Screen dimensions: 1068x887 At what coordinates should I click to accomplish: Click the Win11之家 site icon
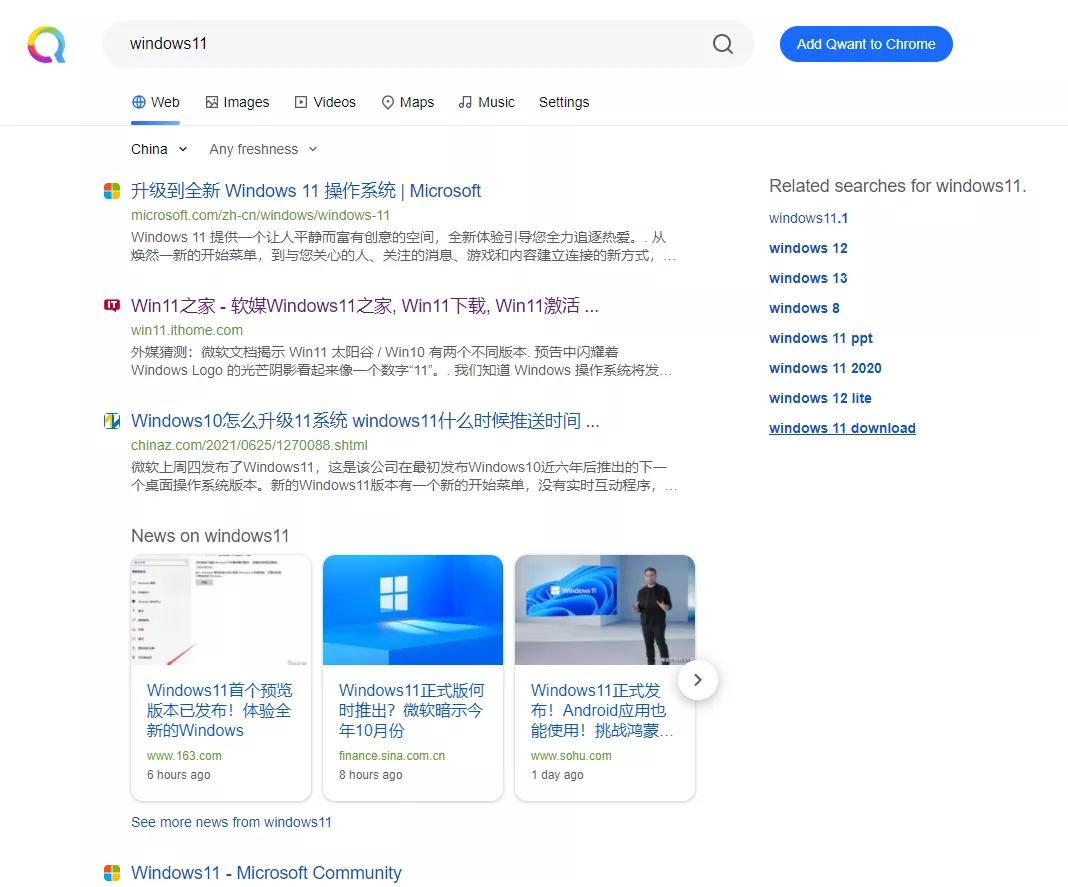click(x=111, y=305)
